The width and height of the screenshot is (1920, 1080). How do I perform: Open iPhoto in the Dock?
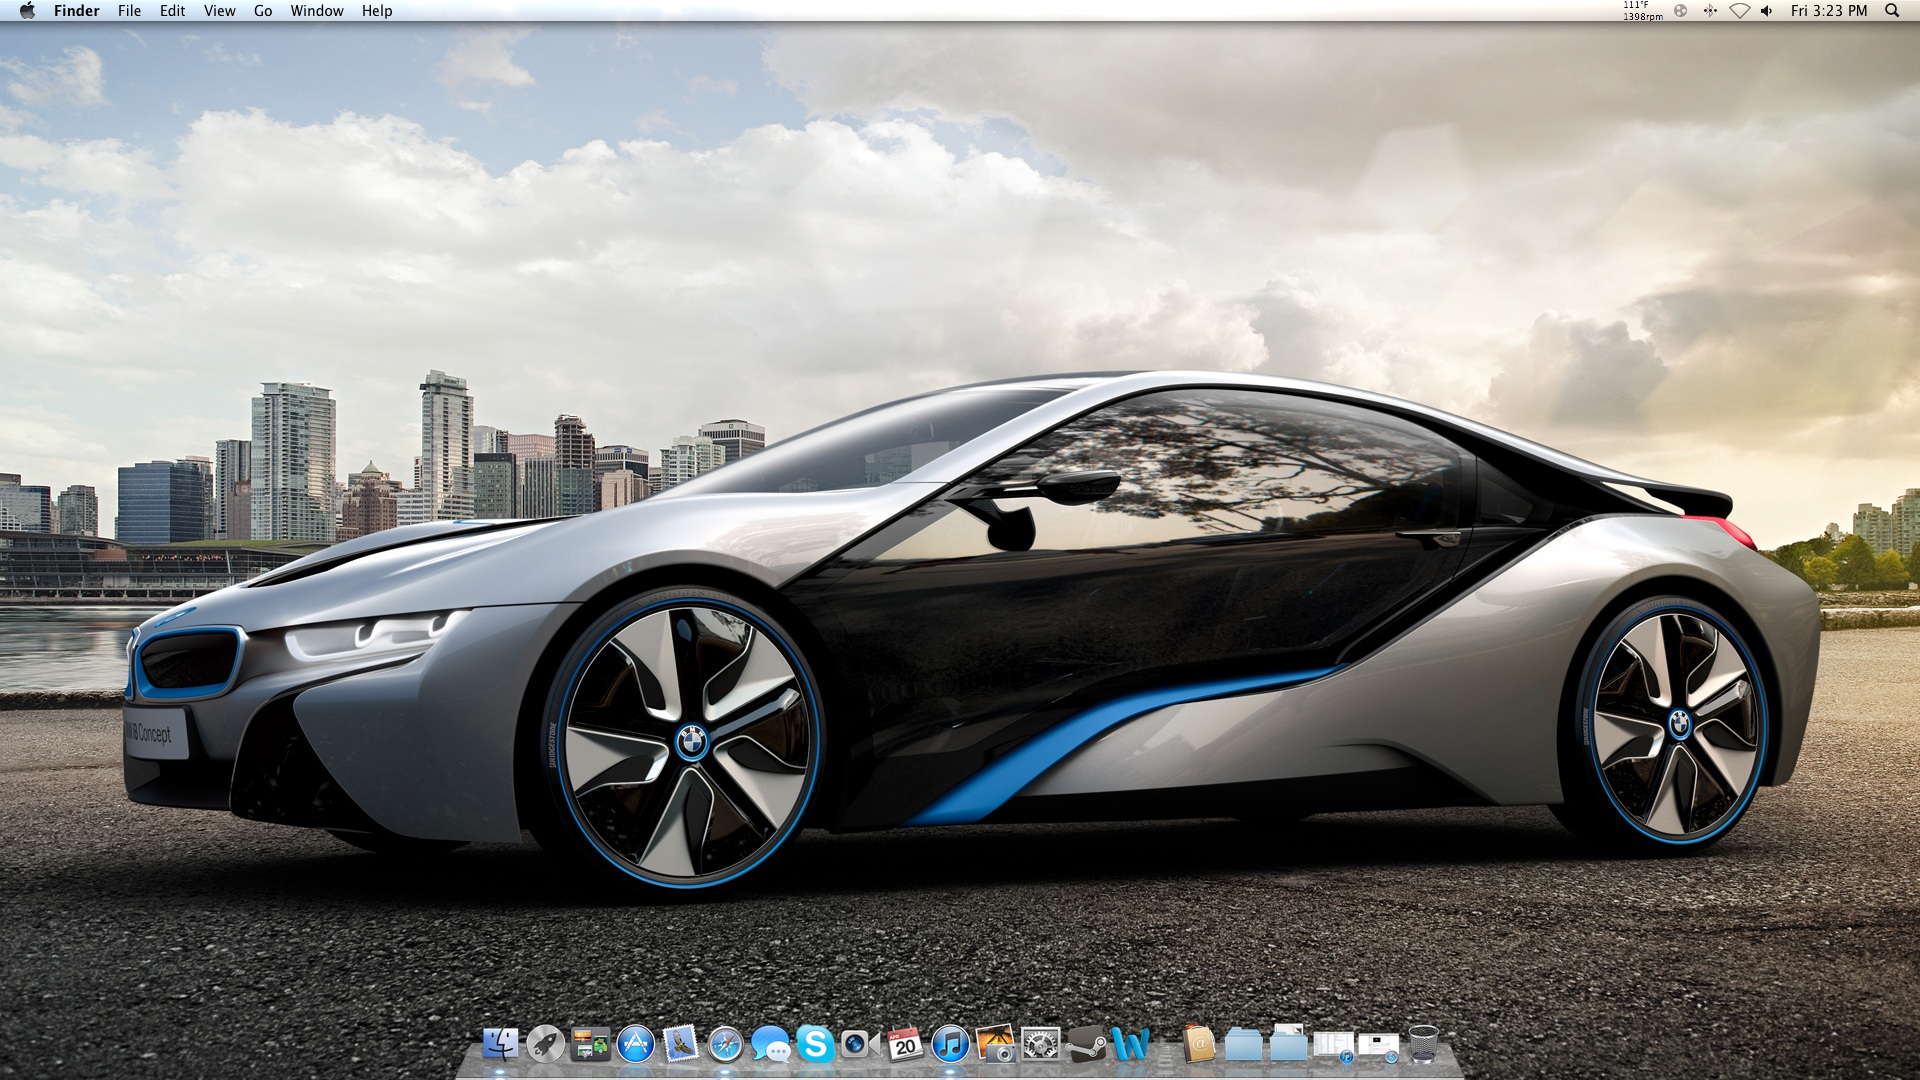point(996,1044)
